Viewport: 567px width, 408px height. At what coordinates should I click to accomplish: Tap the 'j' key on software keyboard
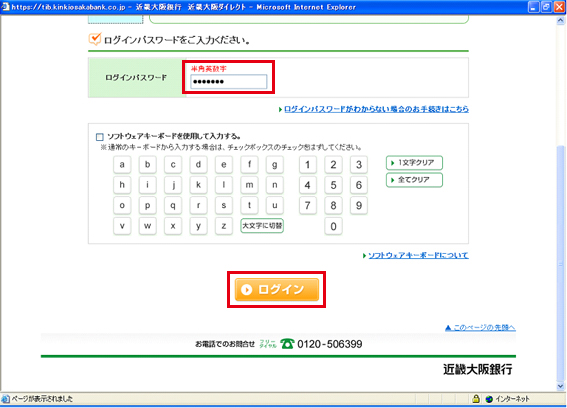[x=173, y=185]
